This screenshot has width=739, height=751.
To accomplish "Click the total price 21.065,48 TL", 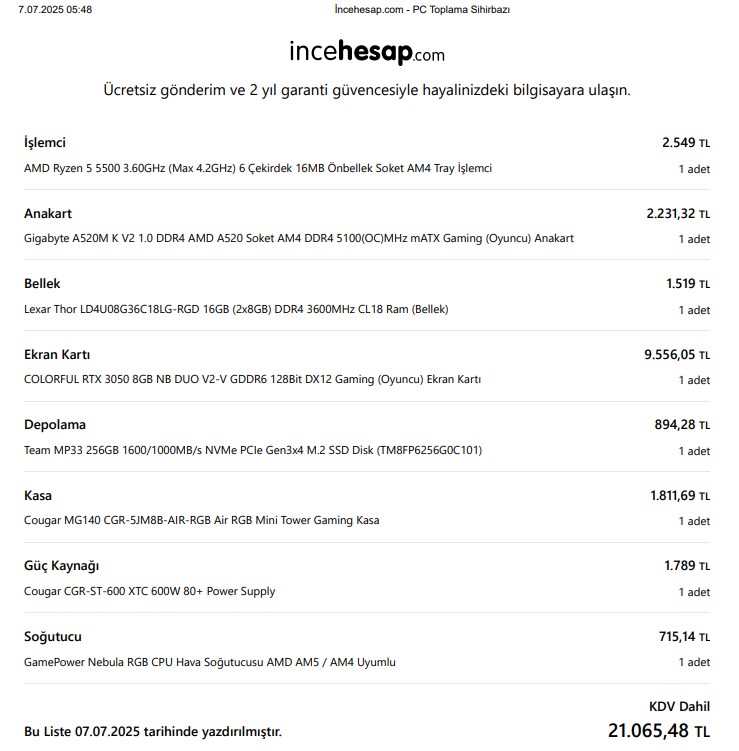I will coord(659,731).
